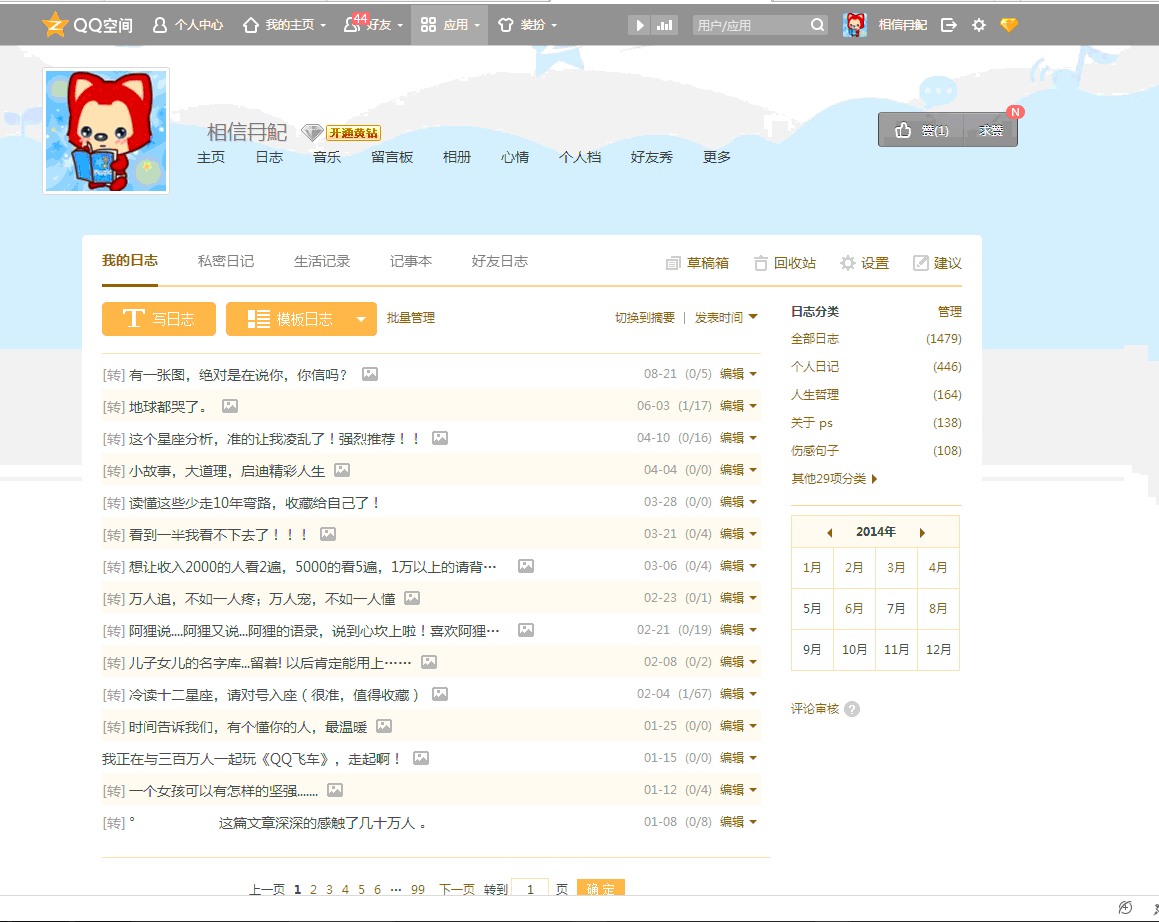Click image icon on 看到一半我看不下去了 entry
This screenshot has height=922, width=1159.
pos(328,534)
